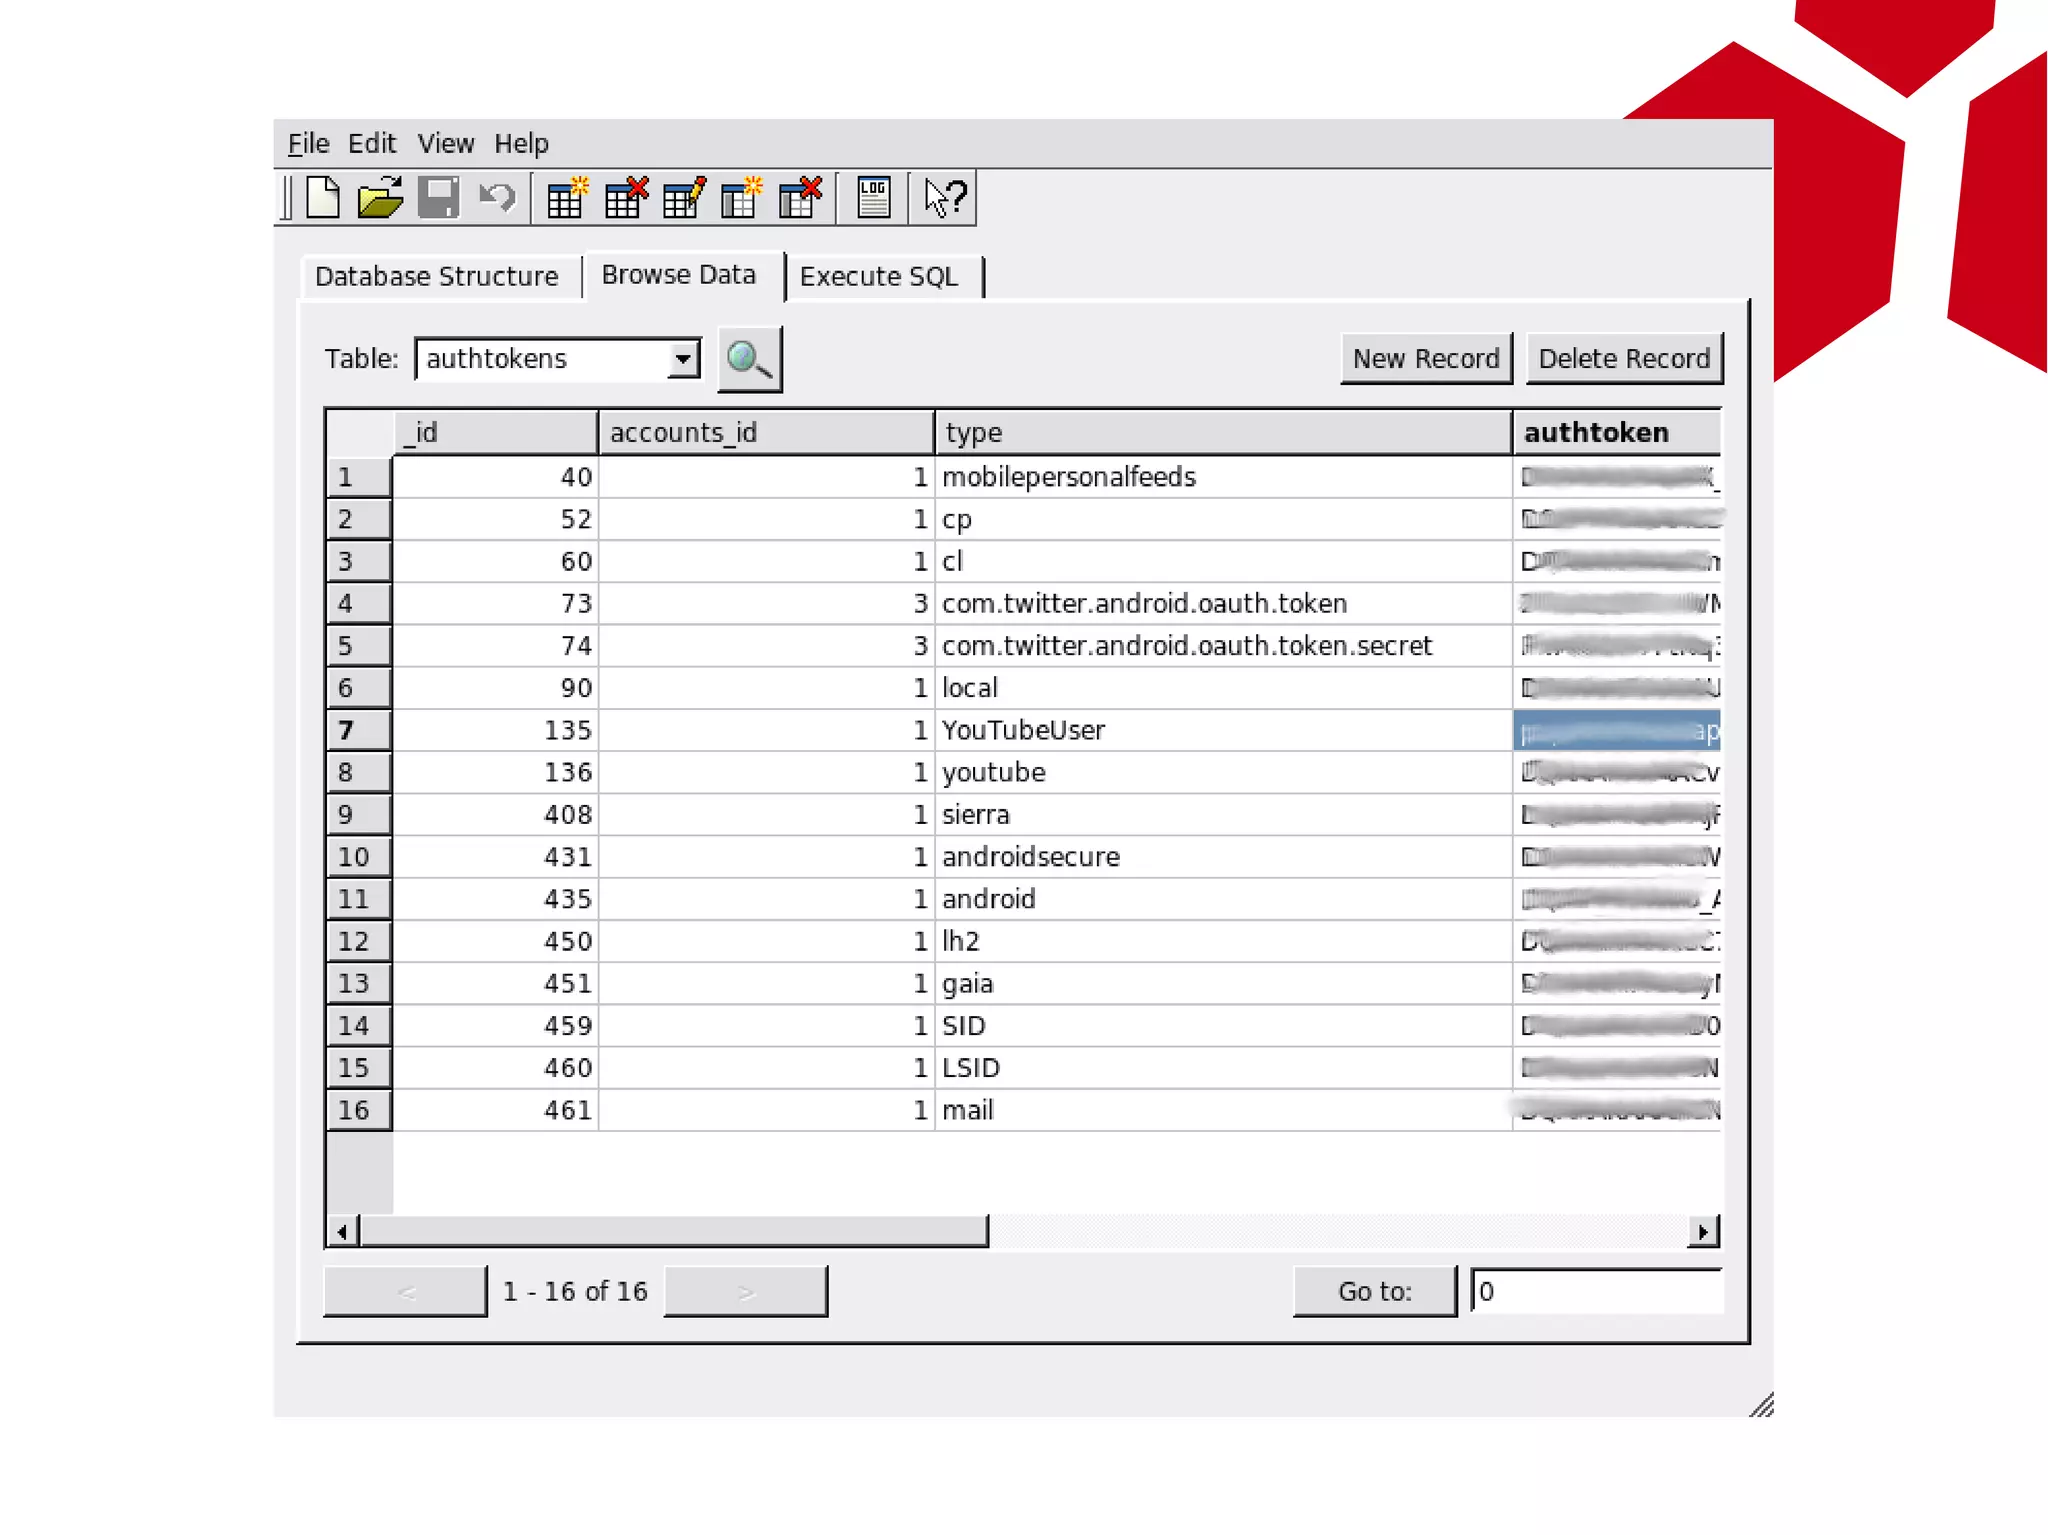Click the Delete Index toolbar icon
Image resolution: width=2048 pixels, height=1535 pixels.
tap(800, 197)
